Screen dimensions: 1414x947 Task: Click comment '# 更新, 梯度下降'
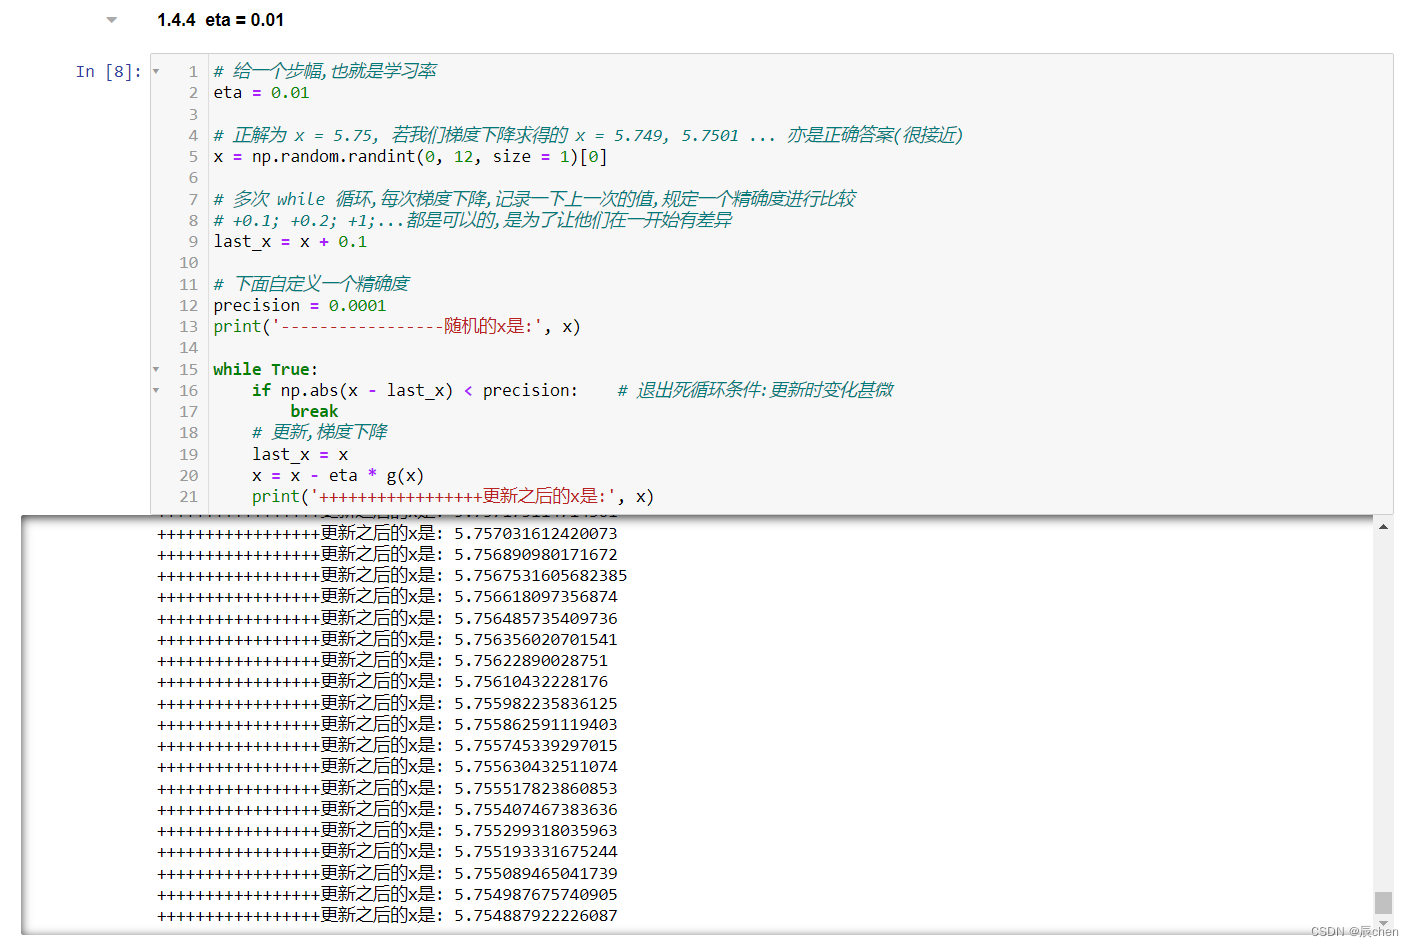tap(320, 433)
